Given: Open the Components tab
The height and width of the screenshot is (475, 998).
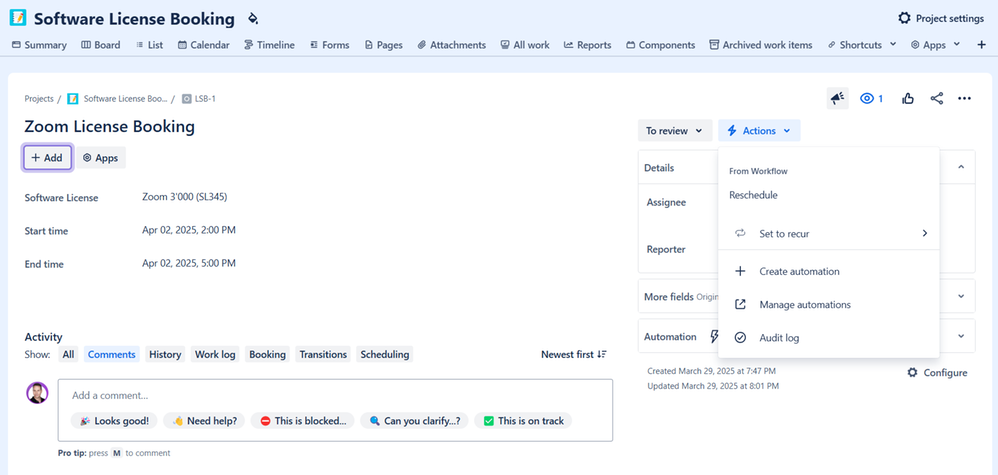Looking at the screenshot, I should [661, 45].
